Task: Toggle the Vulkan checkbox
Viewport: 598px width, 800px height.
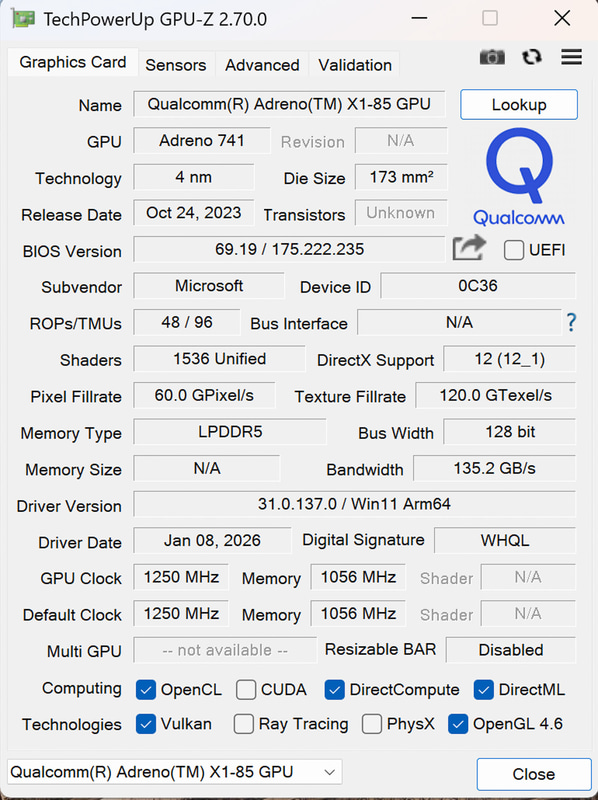Action: tap(145, 724)
